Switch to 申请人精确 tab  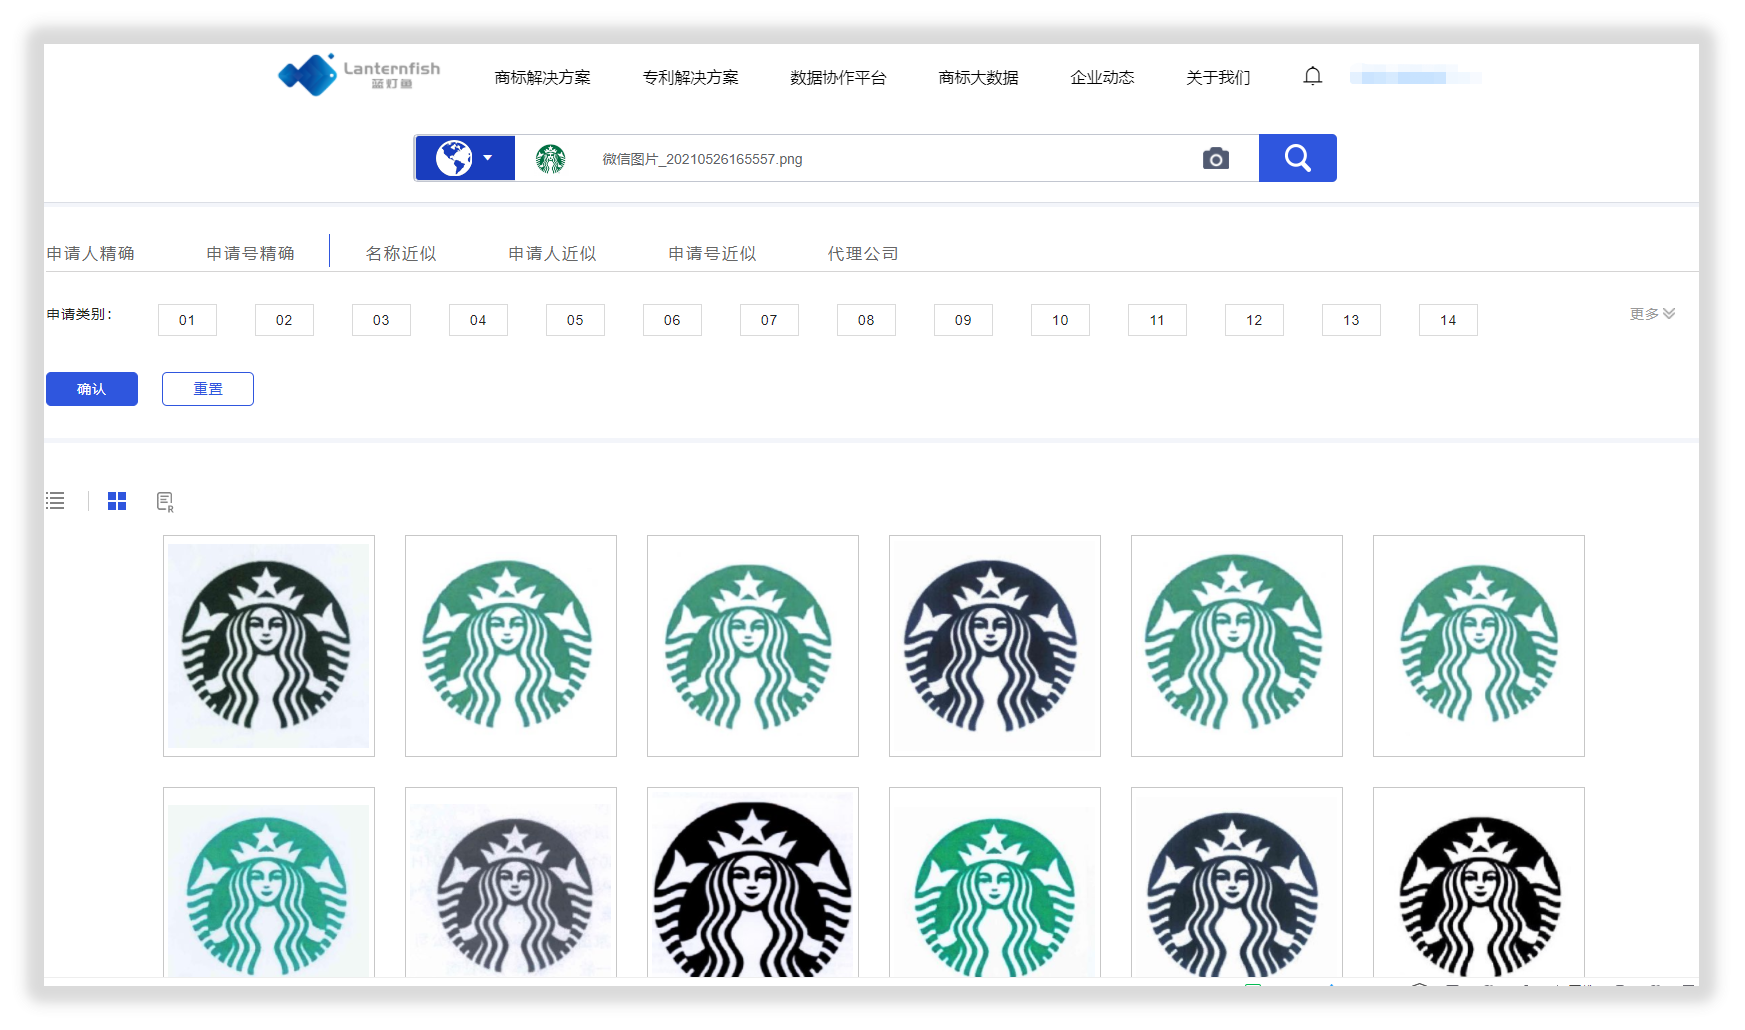pyautogui.click(x=90, y=254)
